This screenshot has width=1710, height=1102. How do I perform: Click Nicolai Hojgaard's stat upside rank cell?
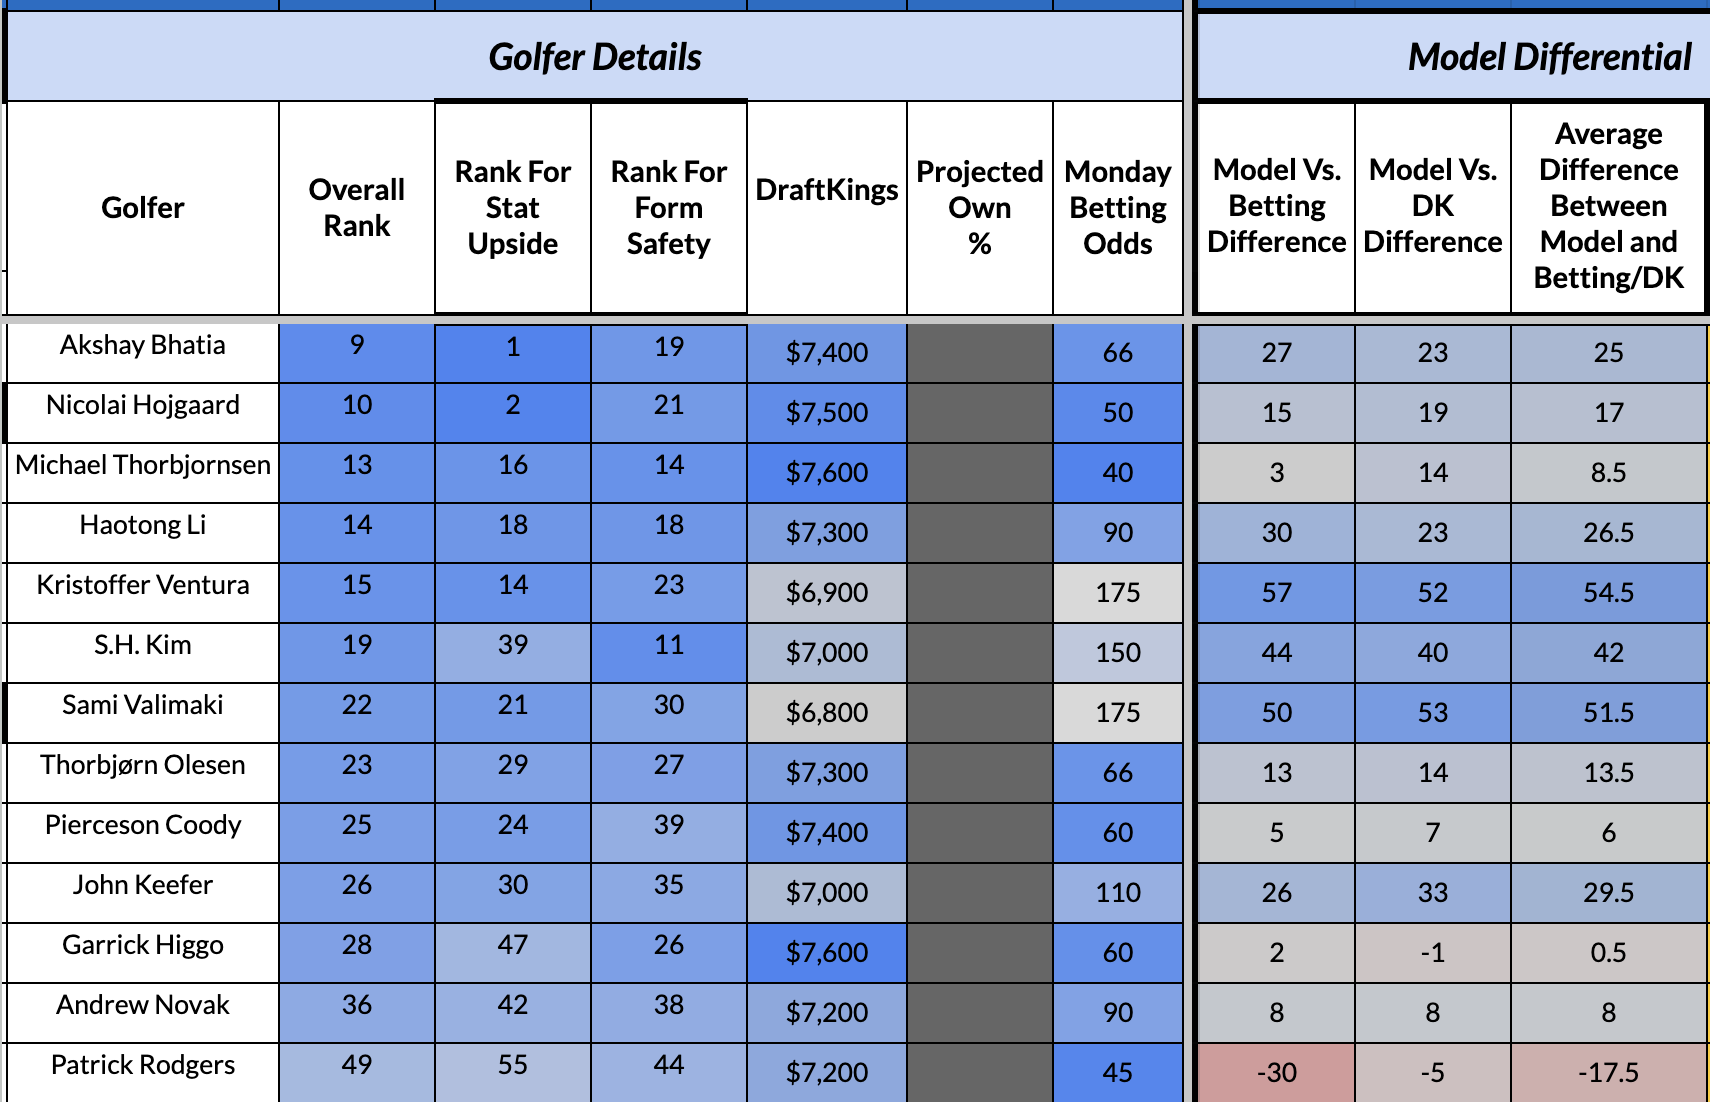[513, 406]
